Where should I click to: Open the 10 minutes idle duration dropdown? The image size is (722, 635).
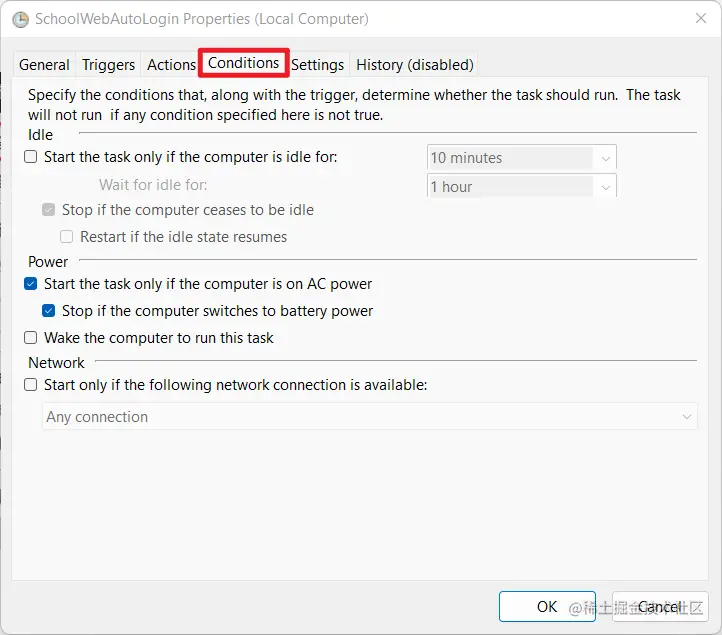[x=522, y=158]
